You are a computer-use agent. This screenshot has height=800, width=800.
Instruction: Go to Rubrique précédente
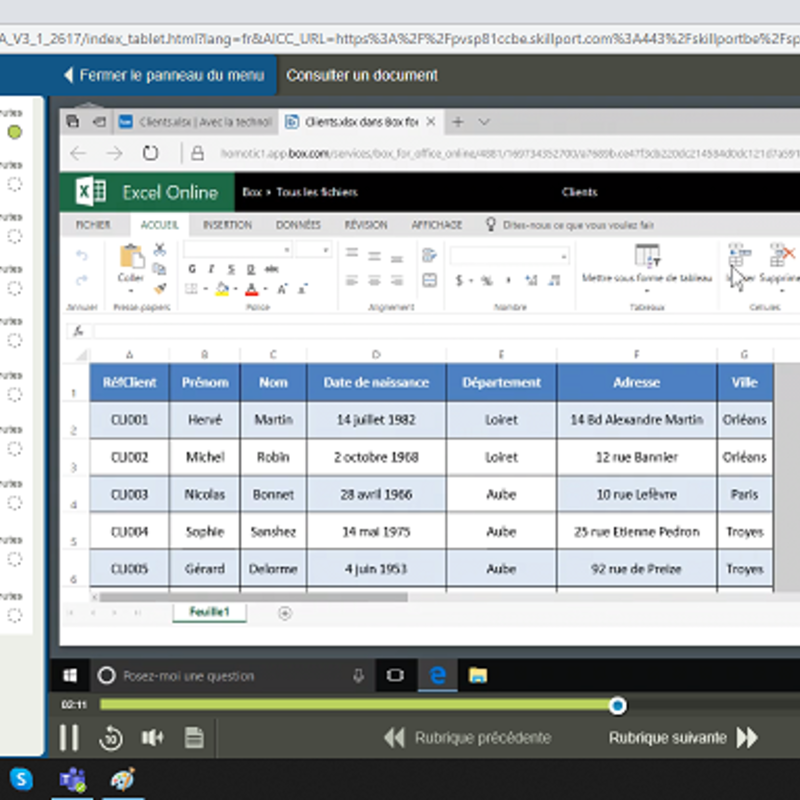(467, 737)
